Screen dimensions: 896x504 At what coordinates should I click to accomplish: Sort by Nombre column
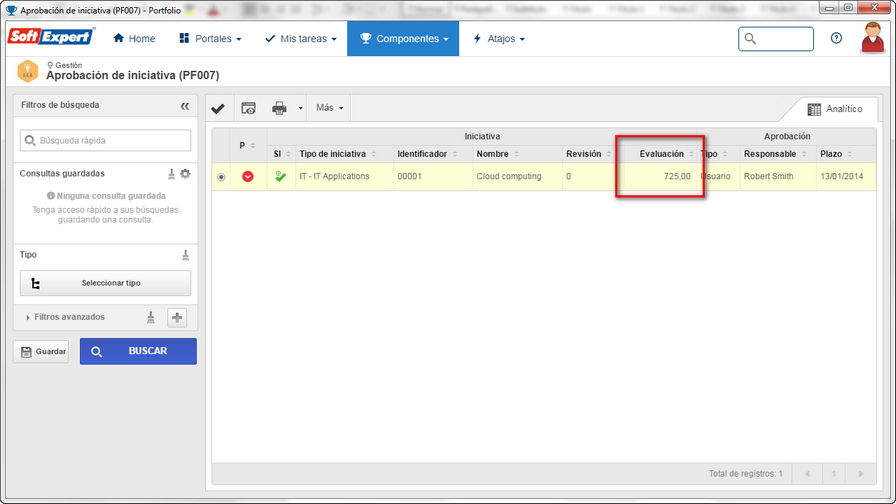498,154
